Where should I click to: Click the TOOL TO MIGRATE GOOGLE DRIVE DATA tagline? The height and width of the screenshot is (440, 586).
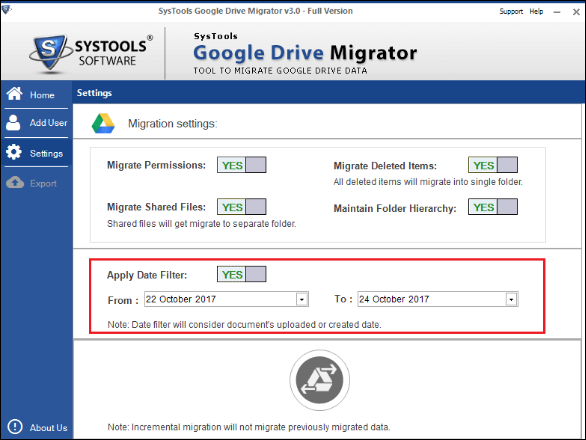280,71
